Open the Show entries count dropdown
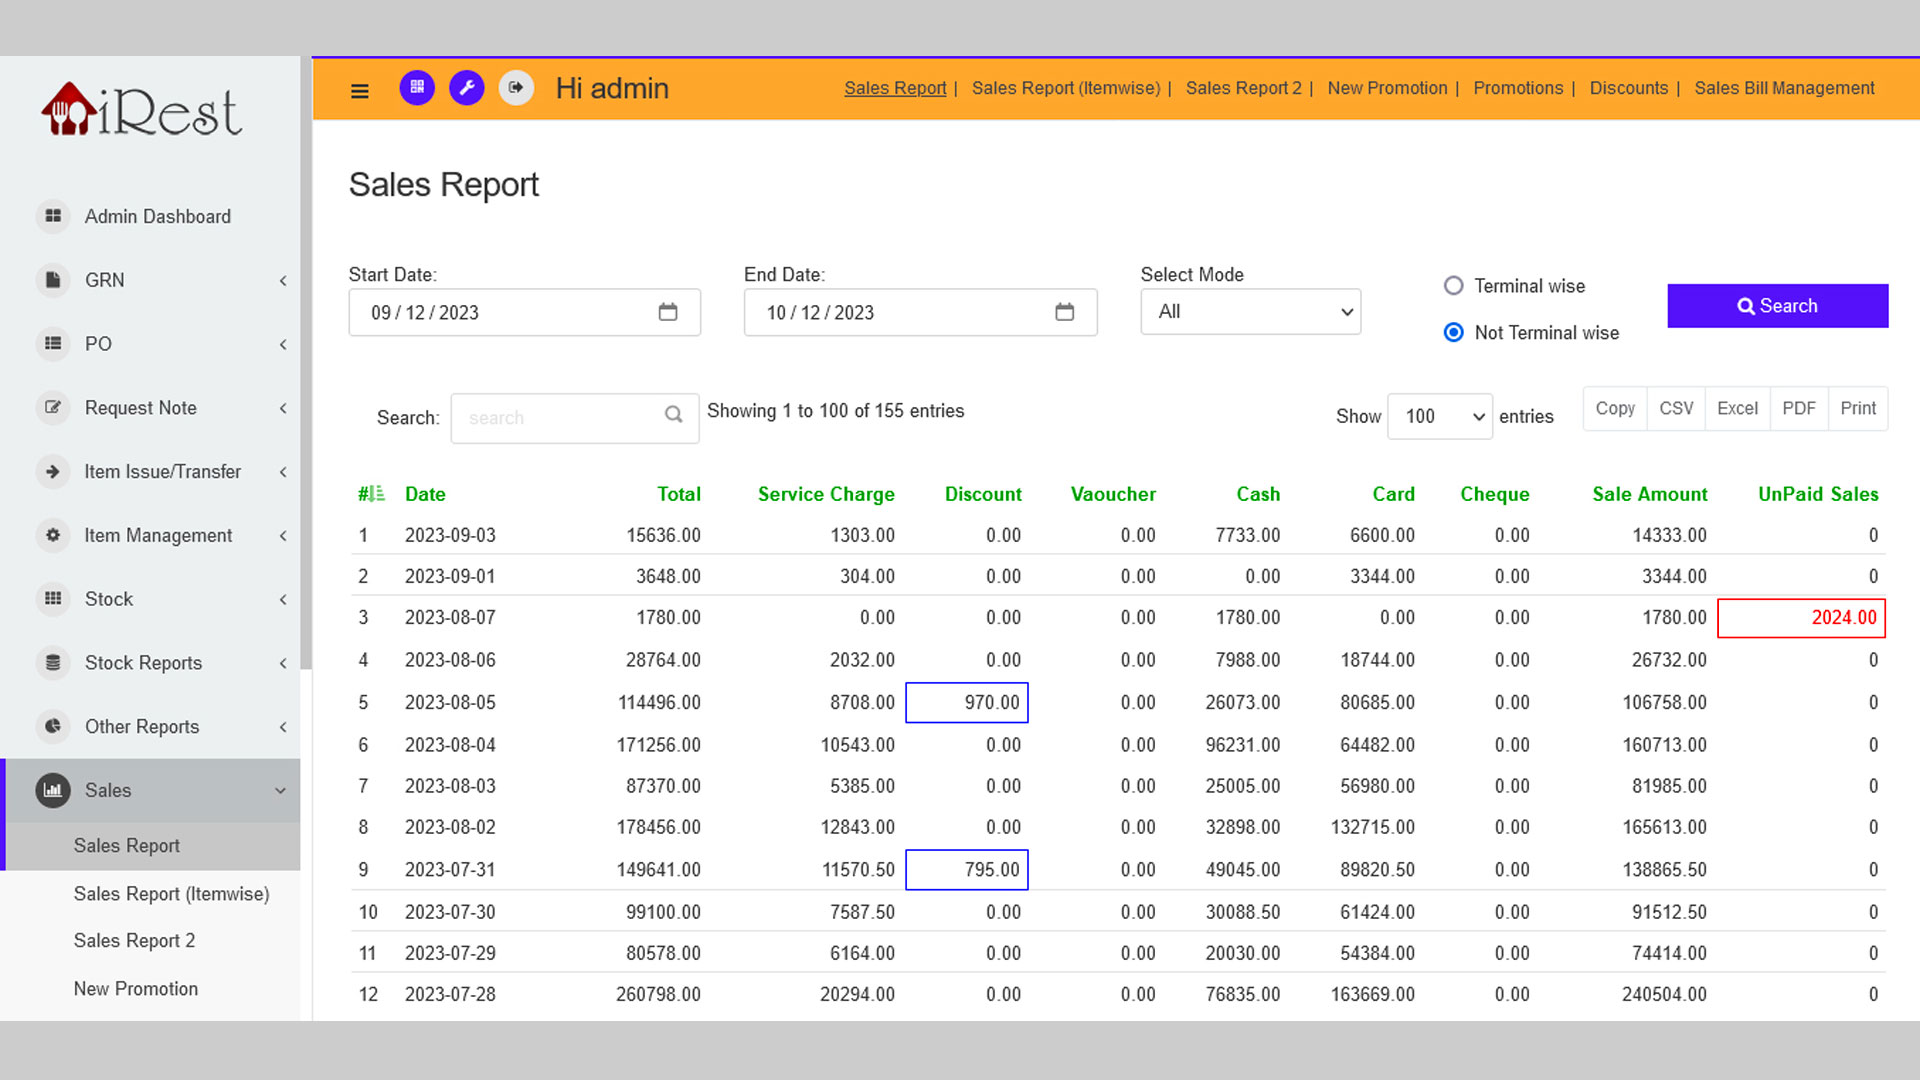The width and height of the screenshot is (1920, 1080). click(1440, 417)
